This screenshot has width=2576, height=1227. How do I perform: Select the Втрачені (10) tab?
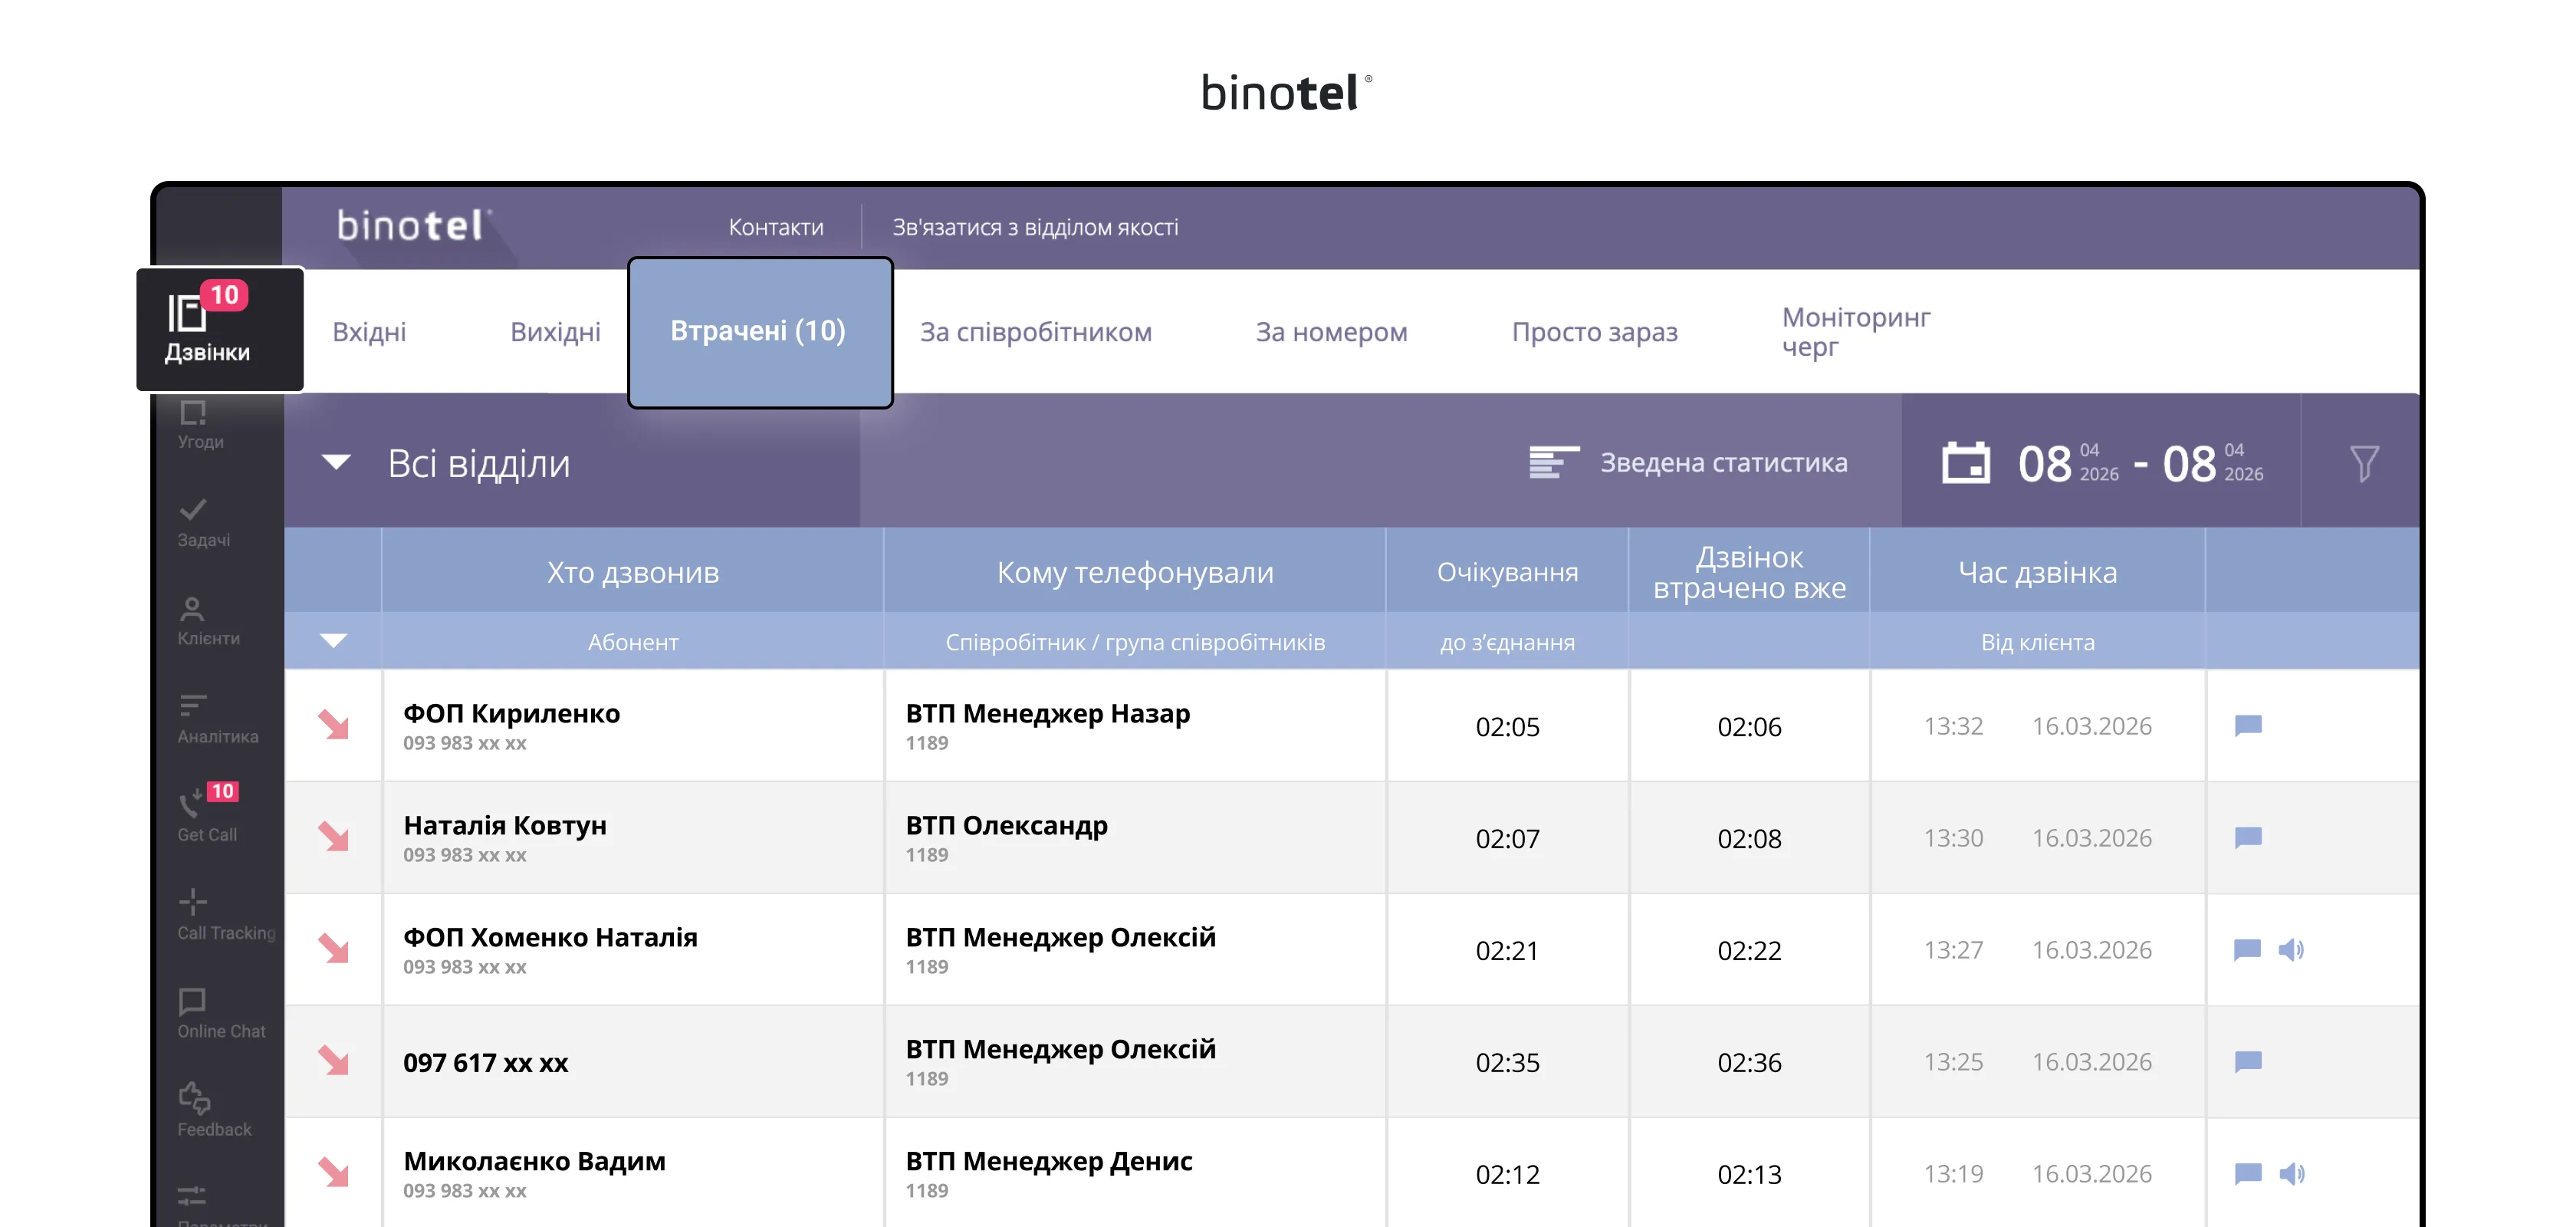coord(759,331)
